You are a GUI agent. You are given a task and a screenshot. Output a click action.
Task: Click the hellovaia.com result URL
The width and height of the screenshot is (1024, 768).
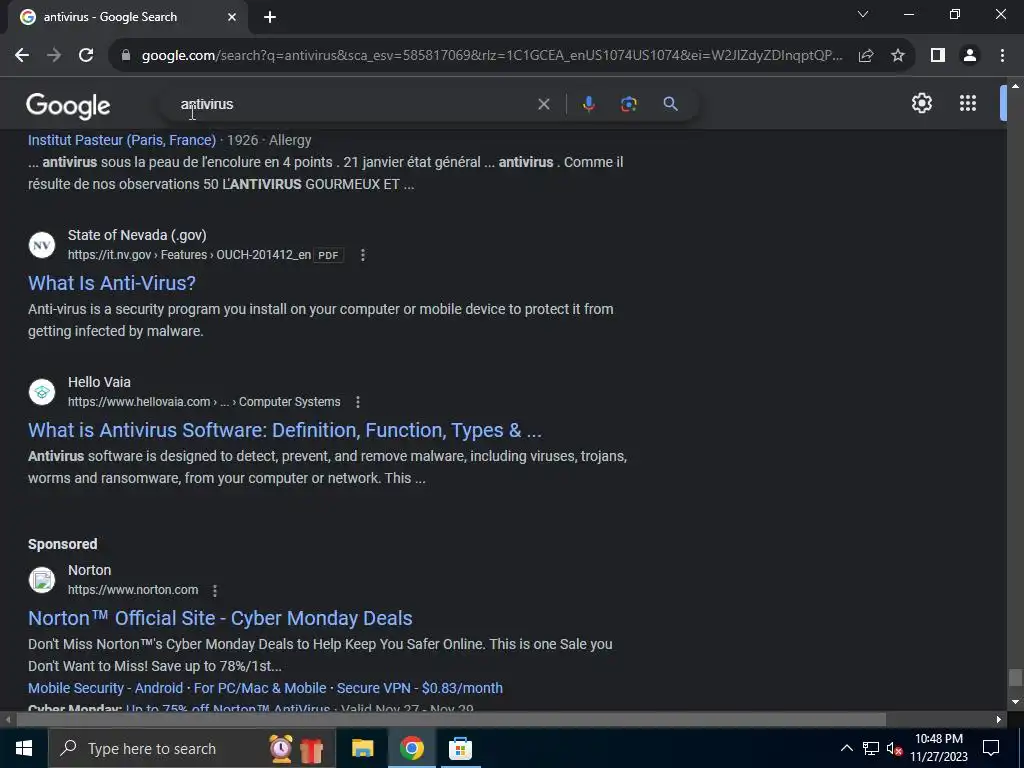coord(204,402)
